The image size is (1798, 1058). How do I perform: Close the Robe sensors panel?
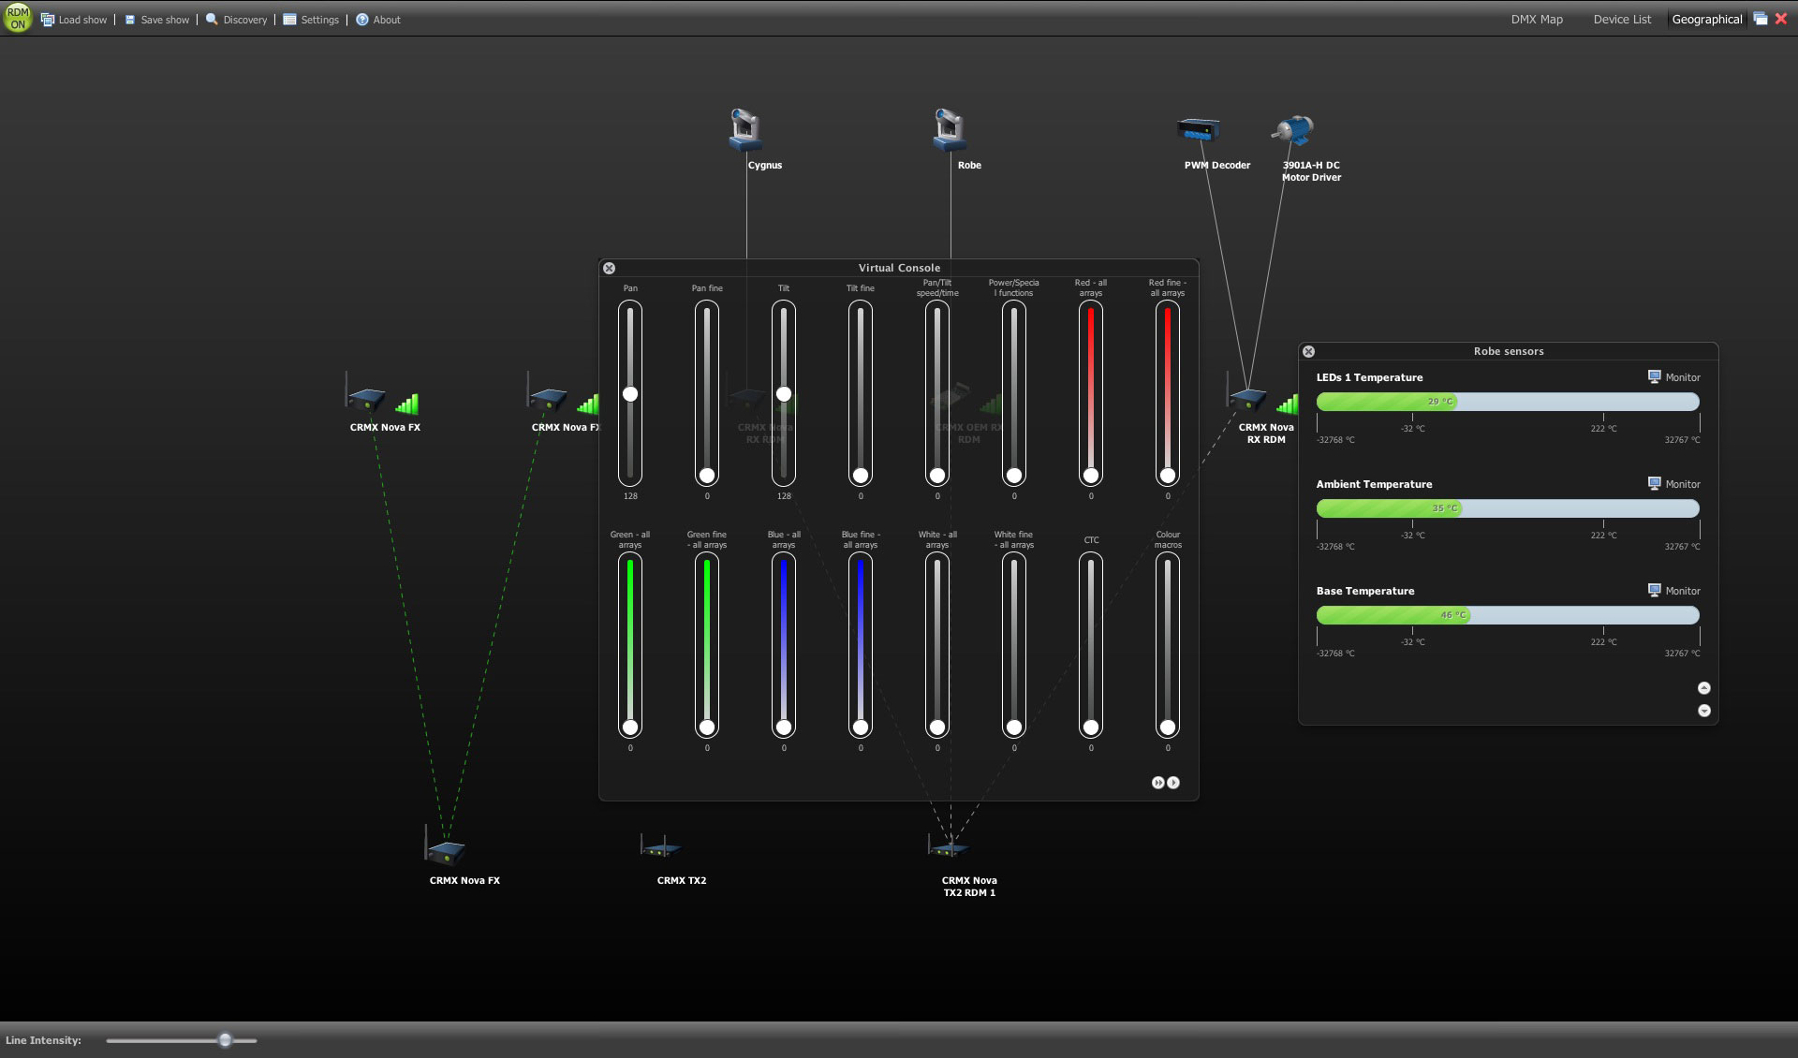click(x=1308, y=351)
